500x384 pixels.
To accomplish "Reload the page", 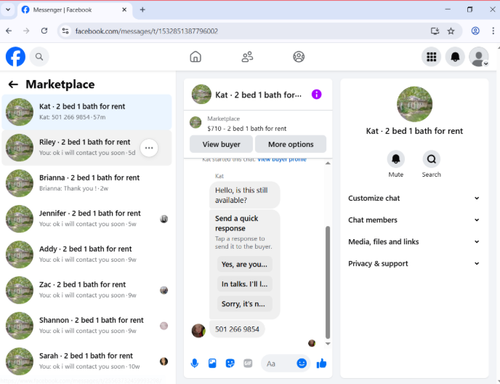I will tap(44, 31).
